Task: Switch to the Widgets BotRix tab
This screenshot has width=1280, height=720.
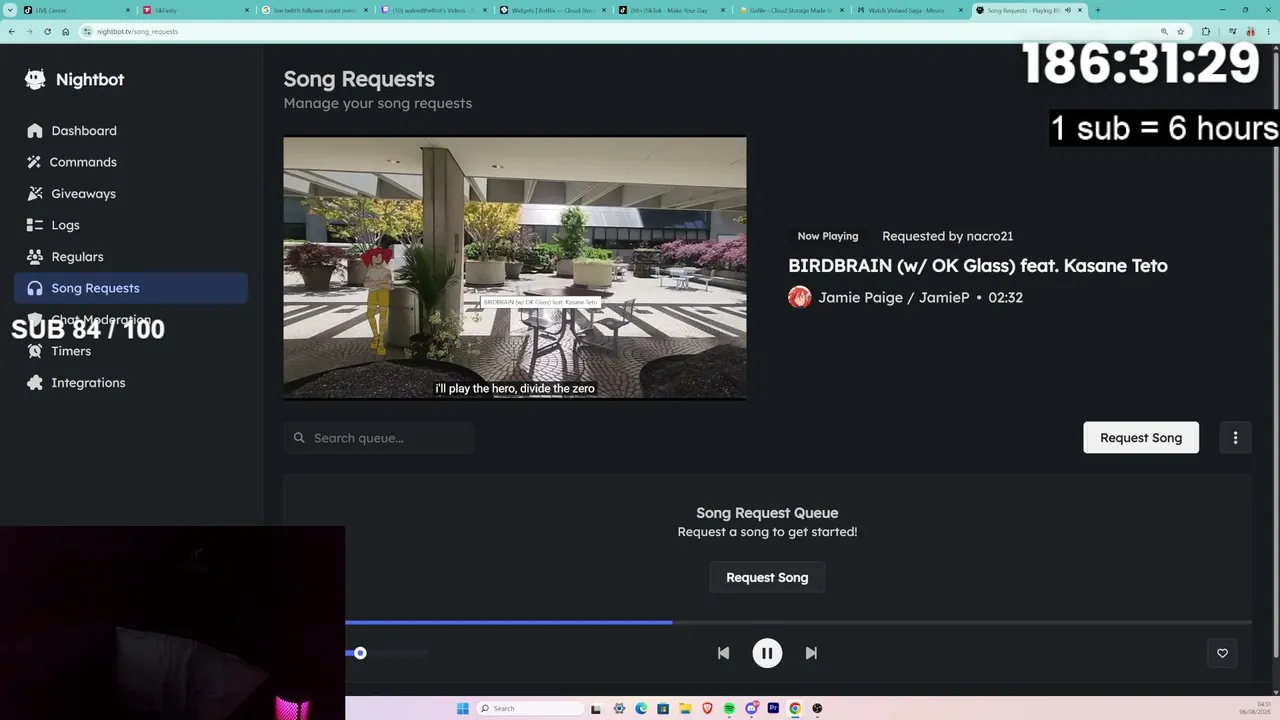Action: coord(553,10)
